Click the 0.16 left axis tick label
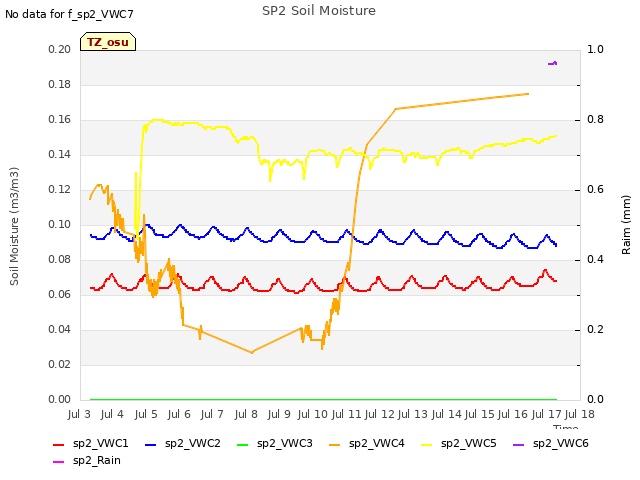 tap(60, 120)
